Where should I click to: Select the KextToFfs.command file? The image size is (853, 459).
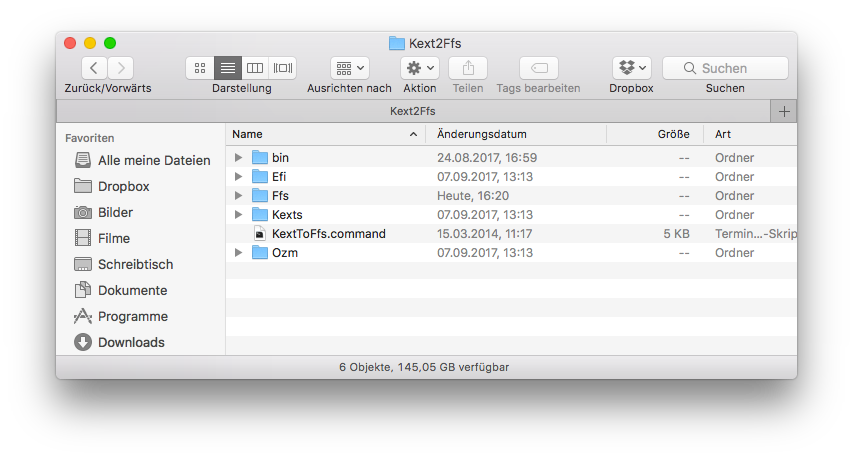click(x=328, y=234)
